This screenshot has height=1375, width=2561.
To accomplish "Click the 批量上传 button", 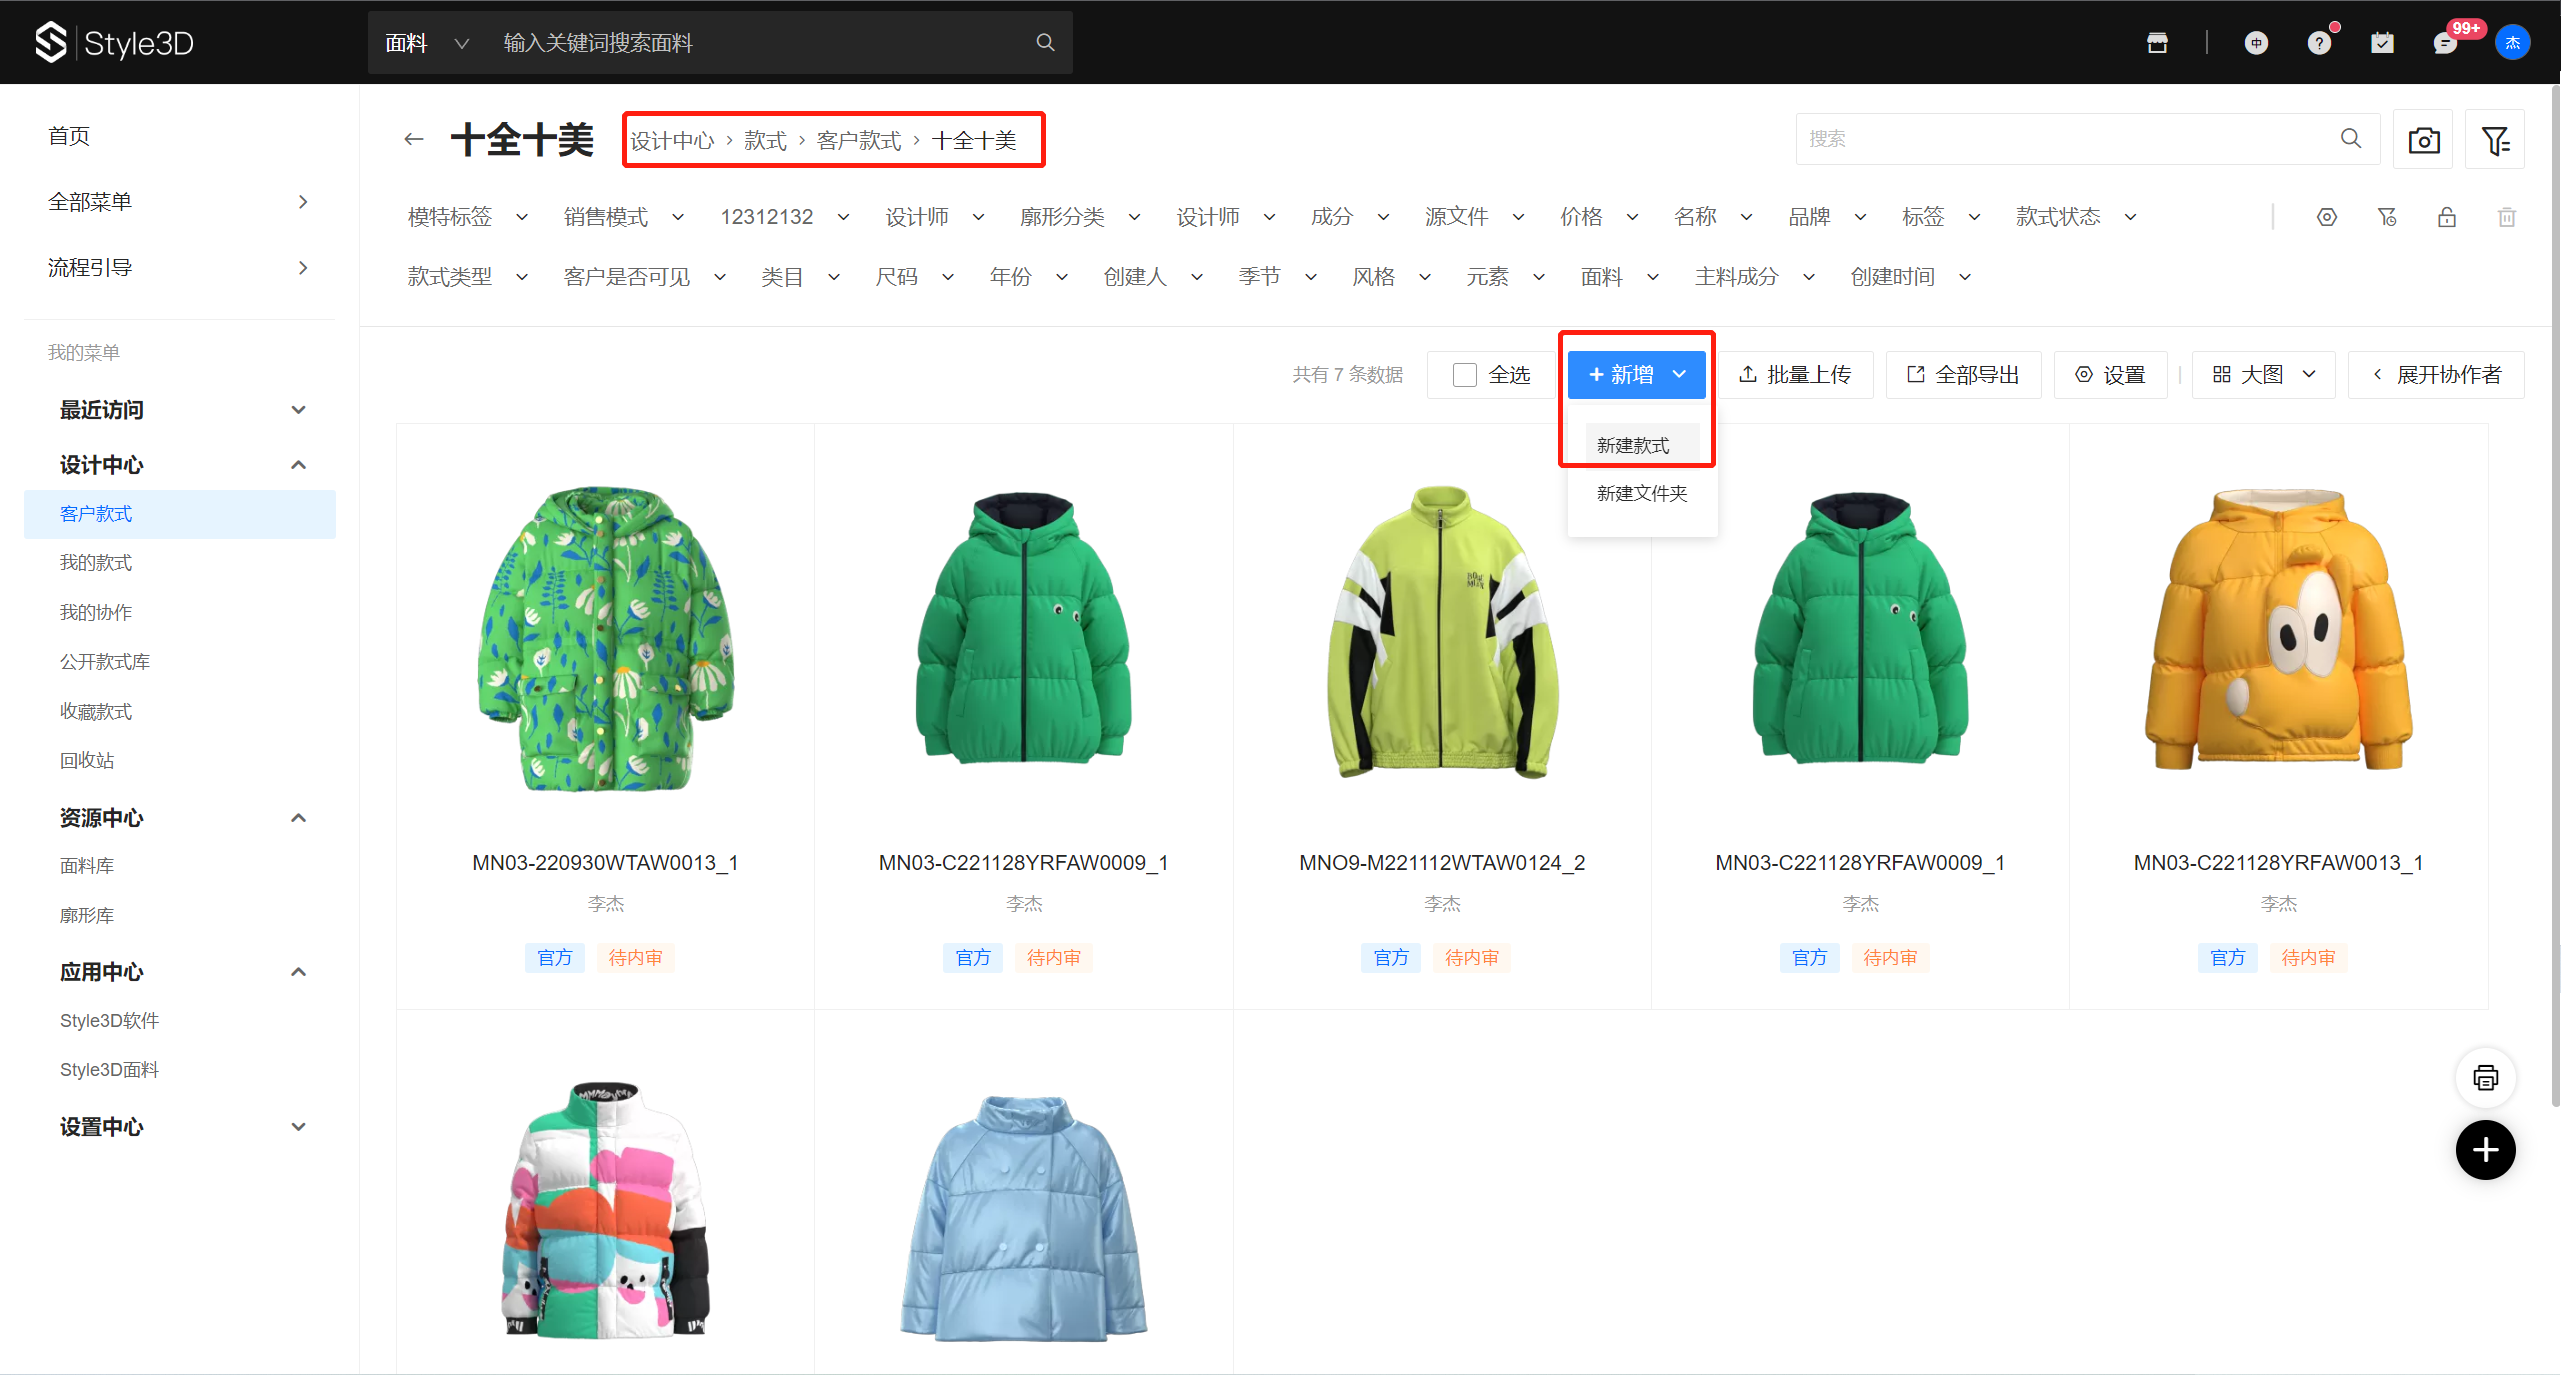I will tap(1796, 375).
